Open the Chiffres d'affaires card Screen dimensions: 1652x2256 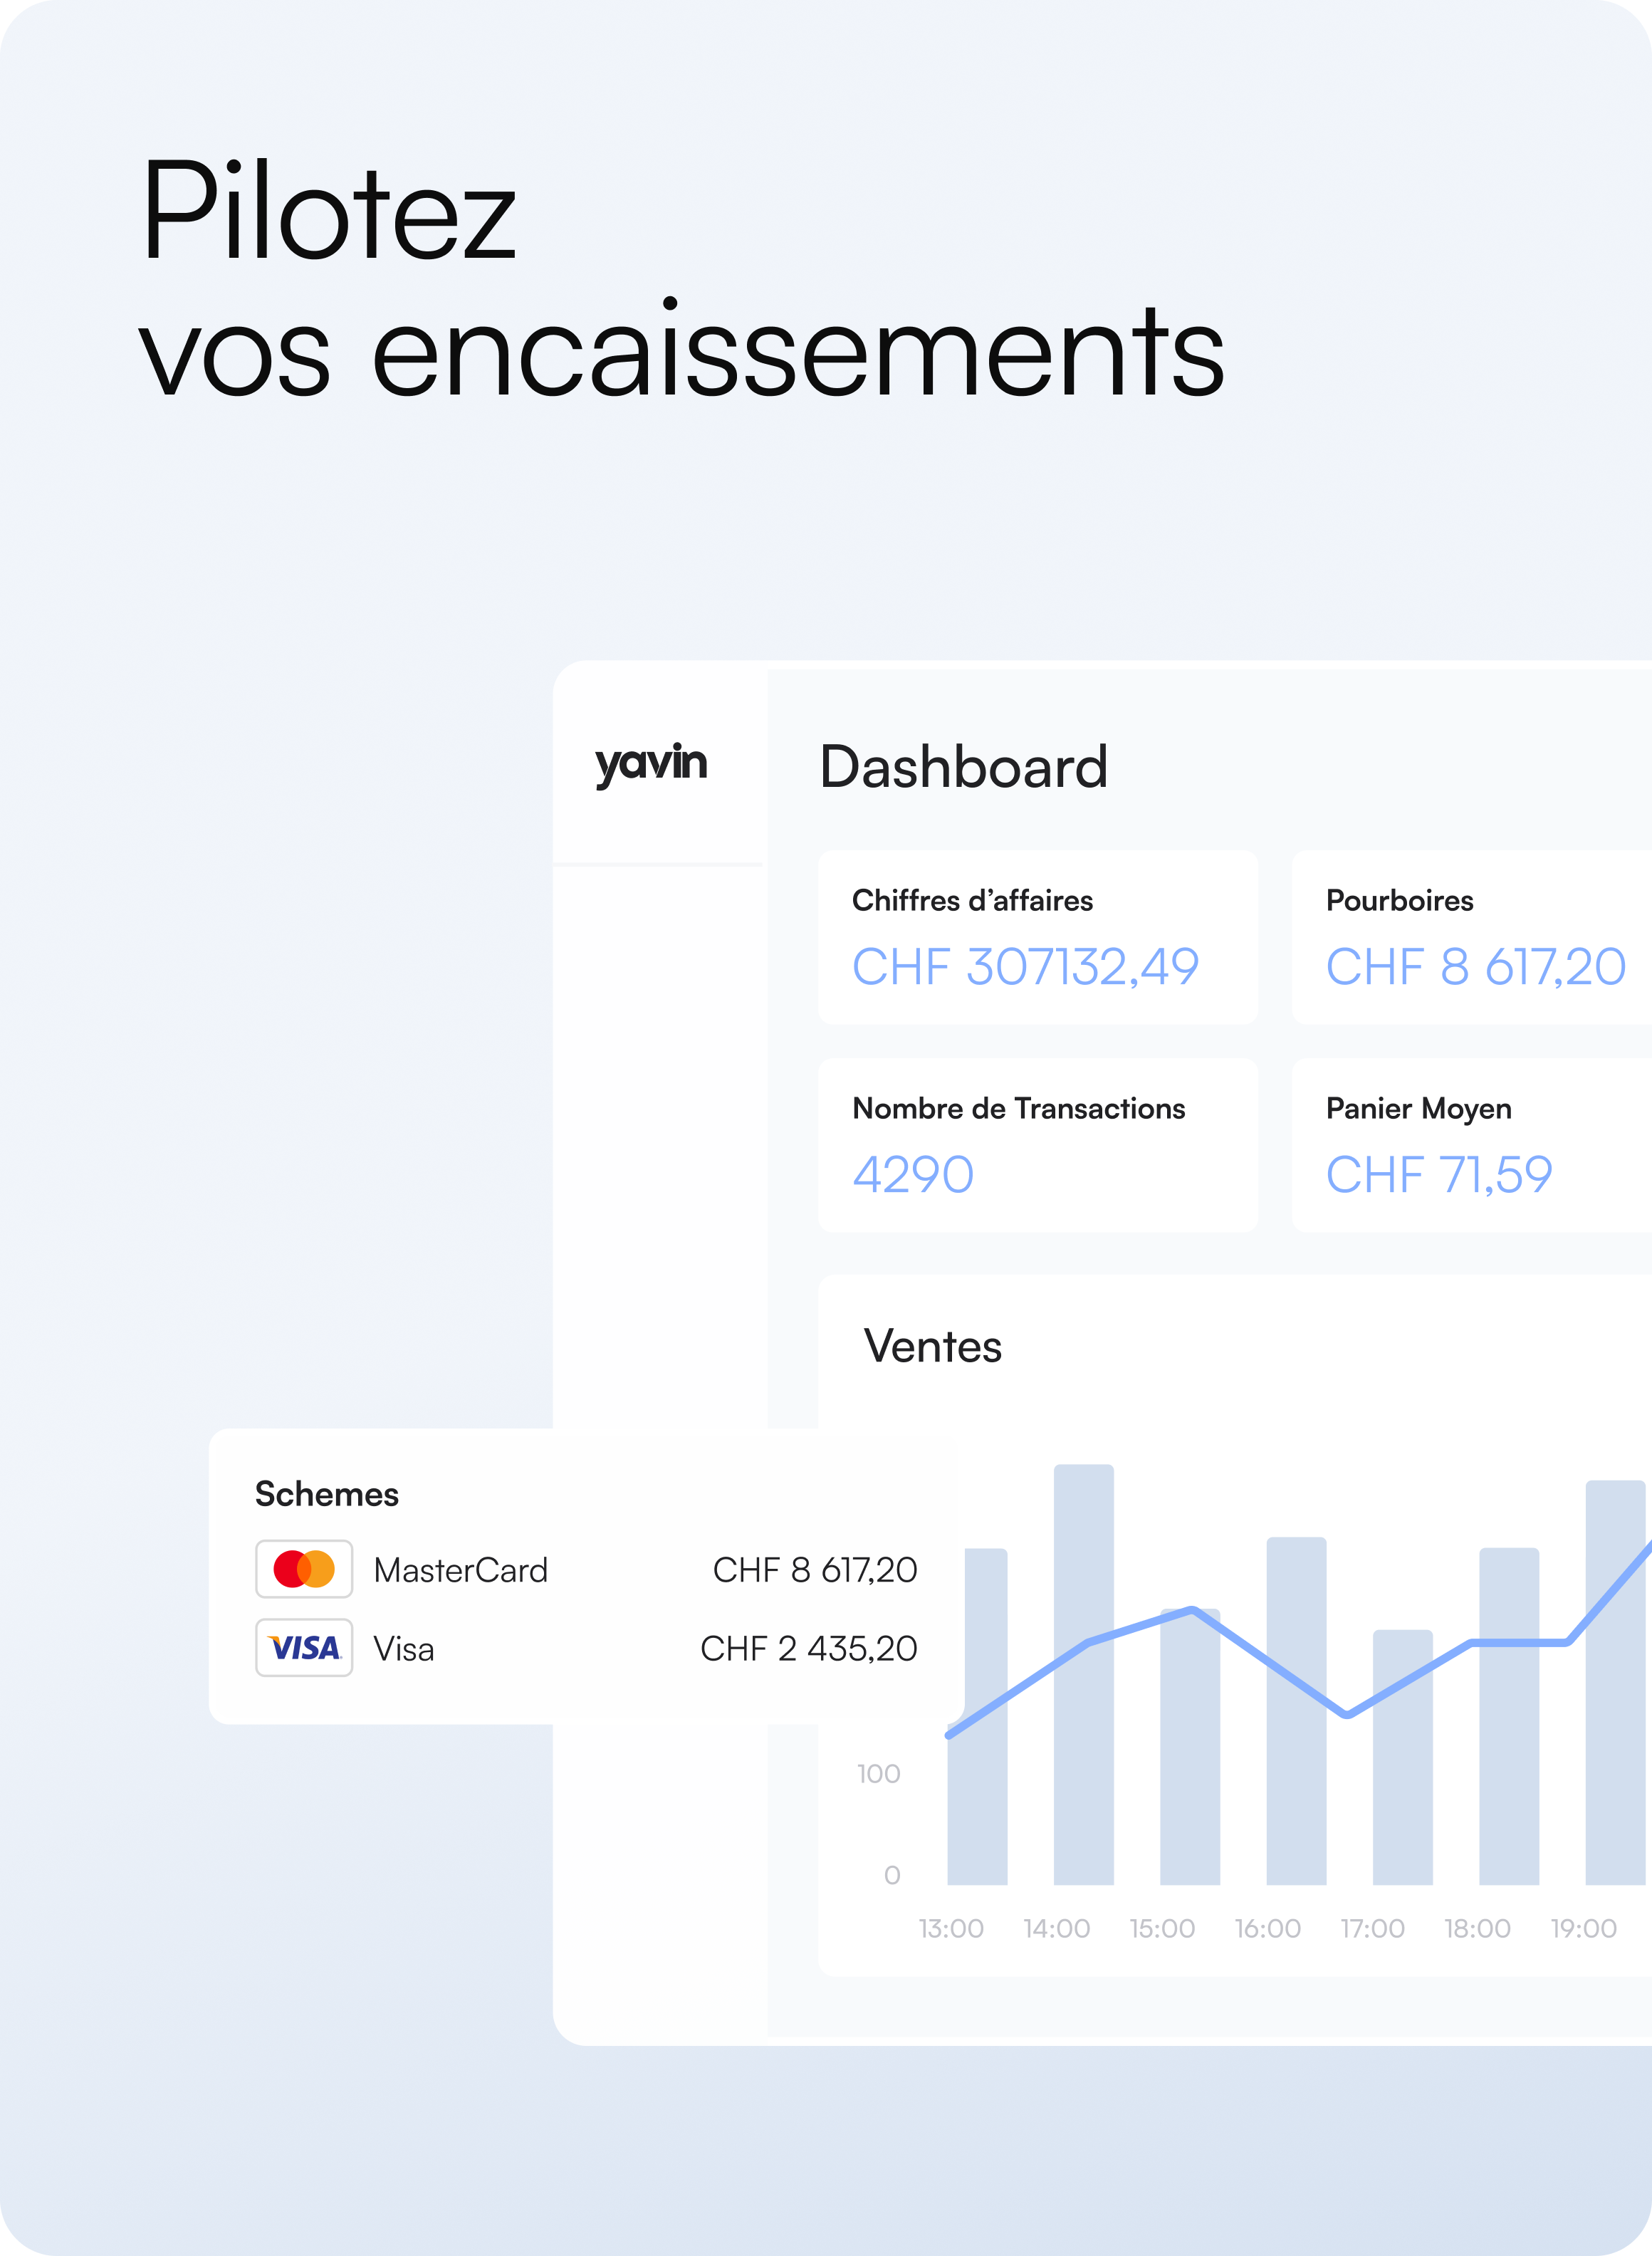1037,936
